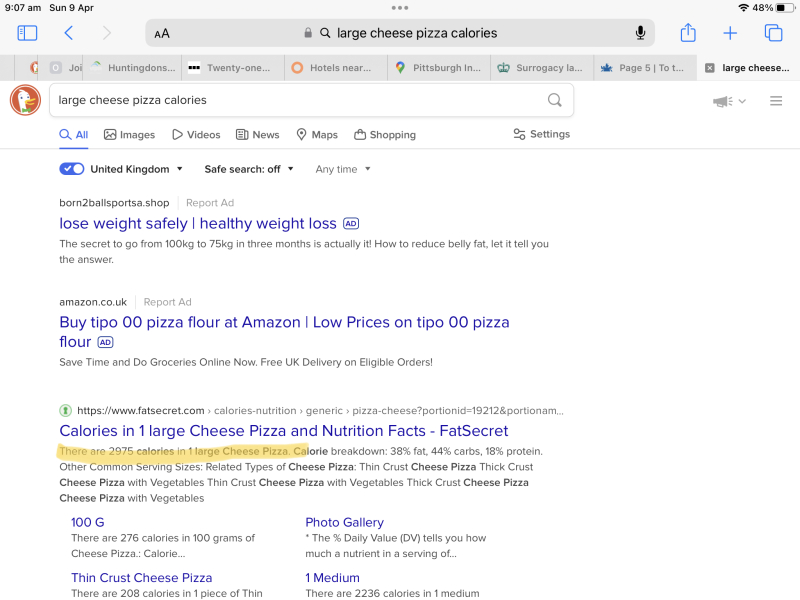The width and height of the screenshot is (800, 600).
Task: Click the AD badge on pizza flour ad
Action: point(105,342)
